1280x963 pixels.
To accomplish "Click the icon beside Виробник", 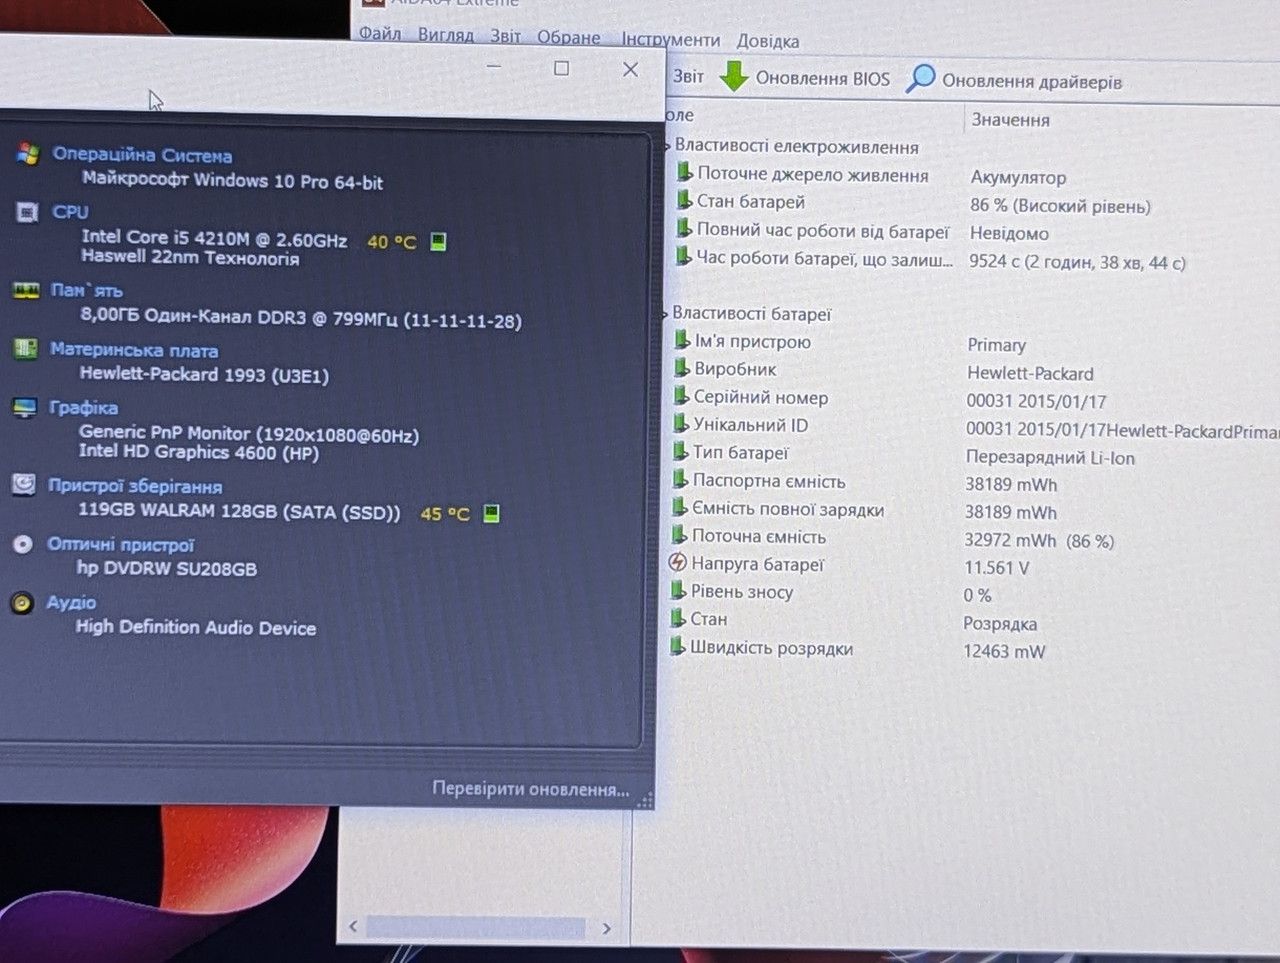I will [x=682, y=368].
